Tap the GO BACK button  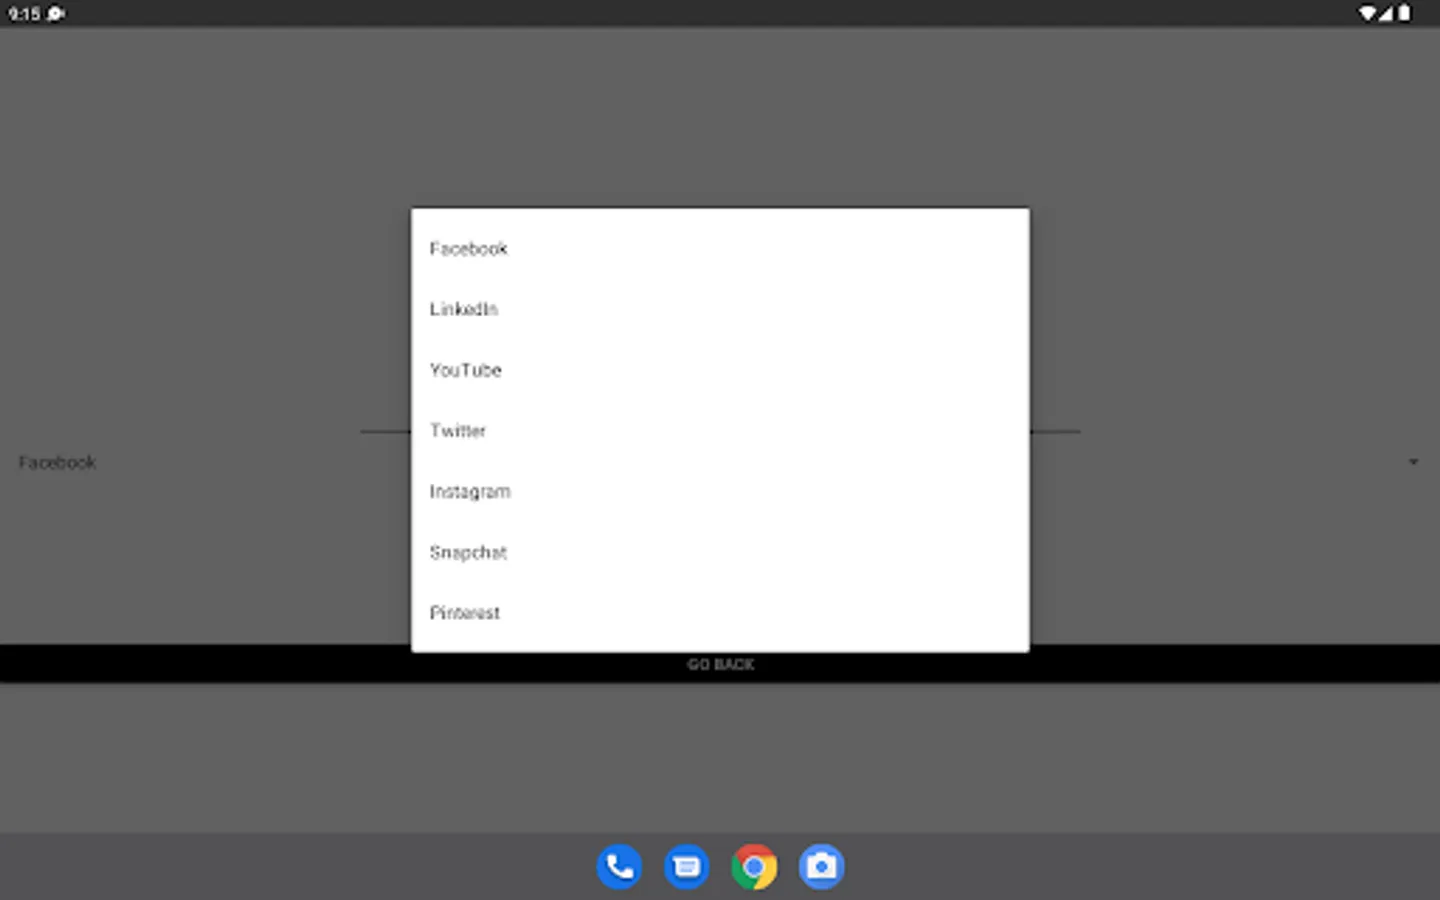tap(720, 664)
